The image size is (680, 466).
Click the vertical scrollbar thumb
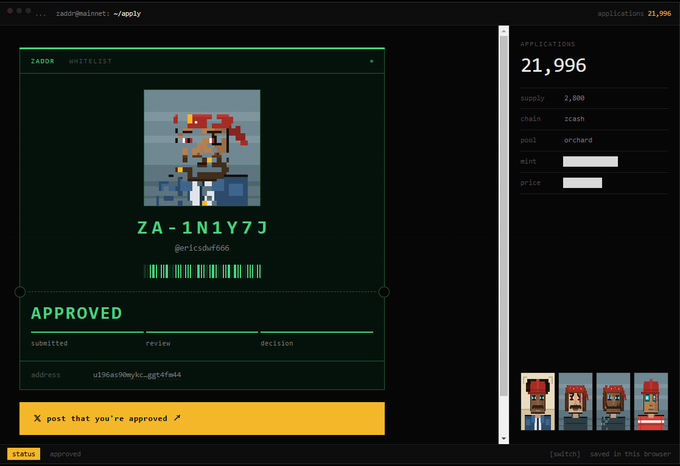[503, 215]
